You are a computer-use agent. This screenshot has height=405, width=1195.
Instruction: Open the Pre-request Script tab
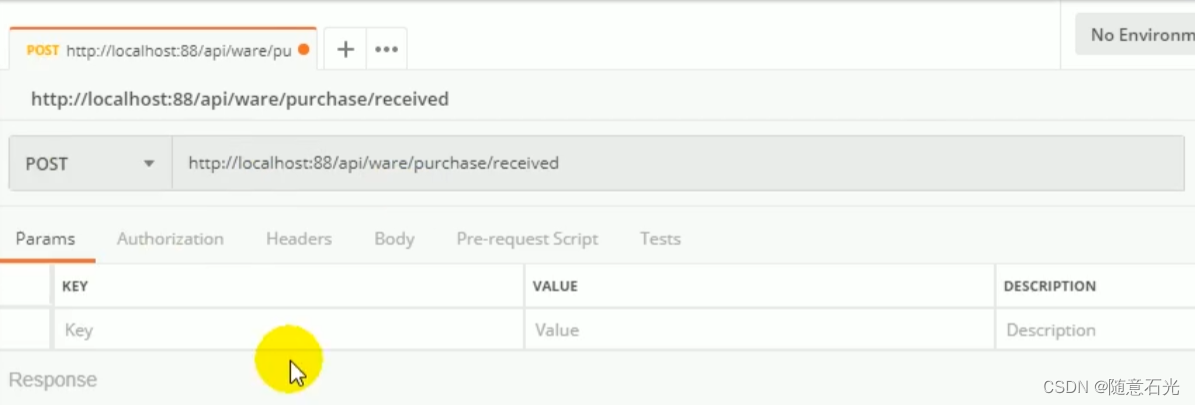[x=527, y=239]
